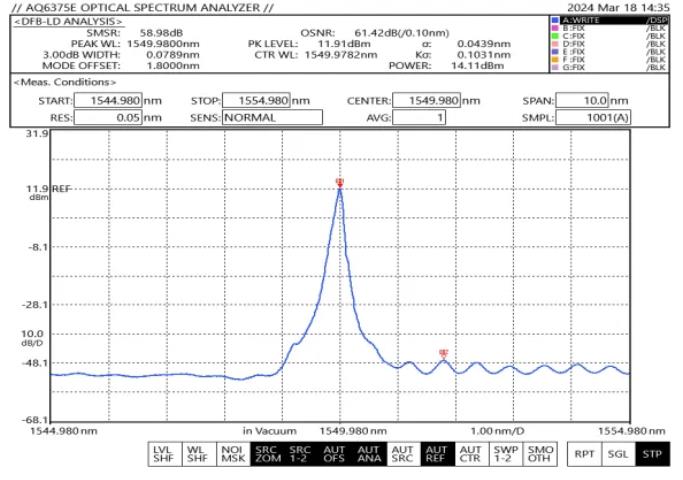Screen dimensions: 683x480
Task: Click the green color swatch for trace C
Action: 556,36
